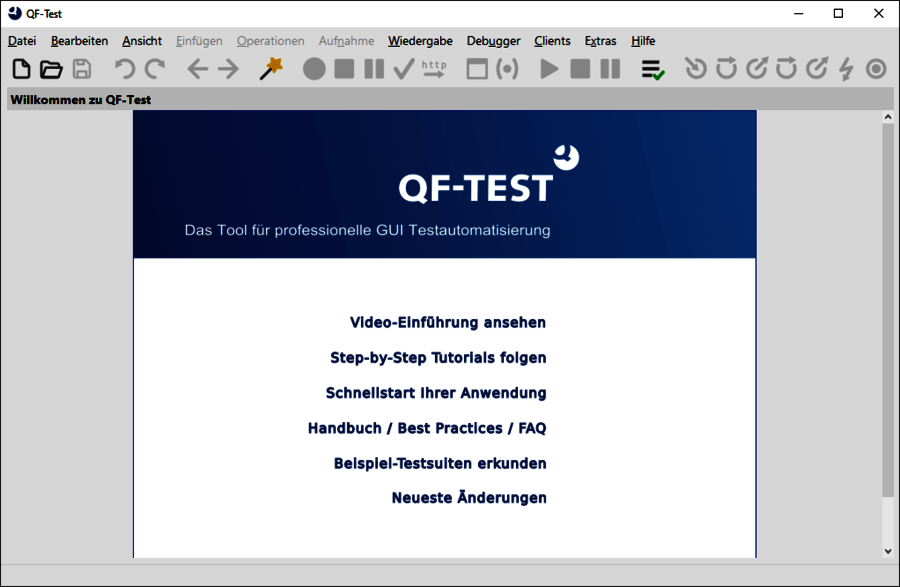This screenshot has width=900, height=587.
Task: Click the Willkommen zu QF-Test heading
Action: pos(80,100)
